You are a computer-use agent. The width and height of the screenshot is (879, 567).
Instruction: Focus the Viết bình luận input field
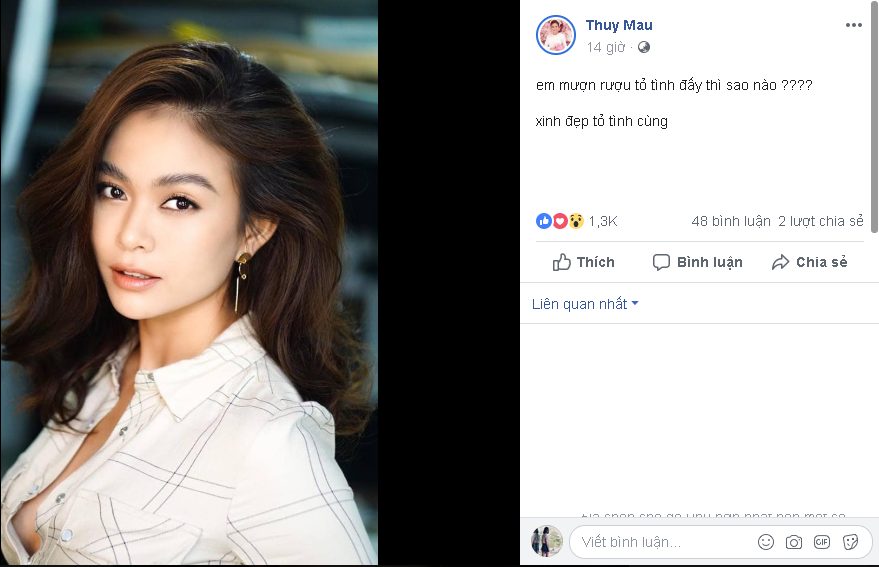click(660, 542)
